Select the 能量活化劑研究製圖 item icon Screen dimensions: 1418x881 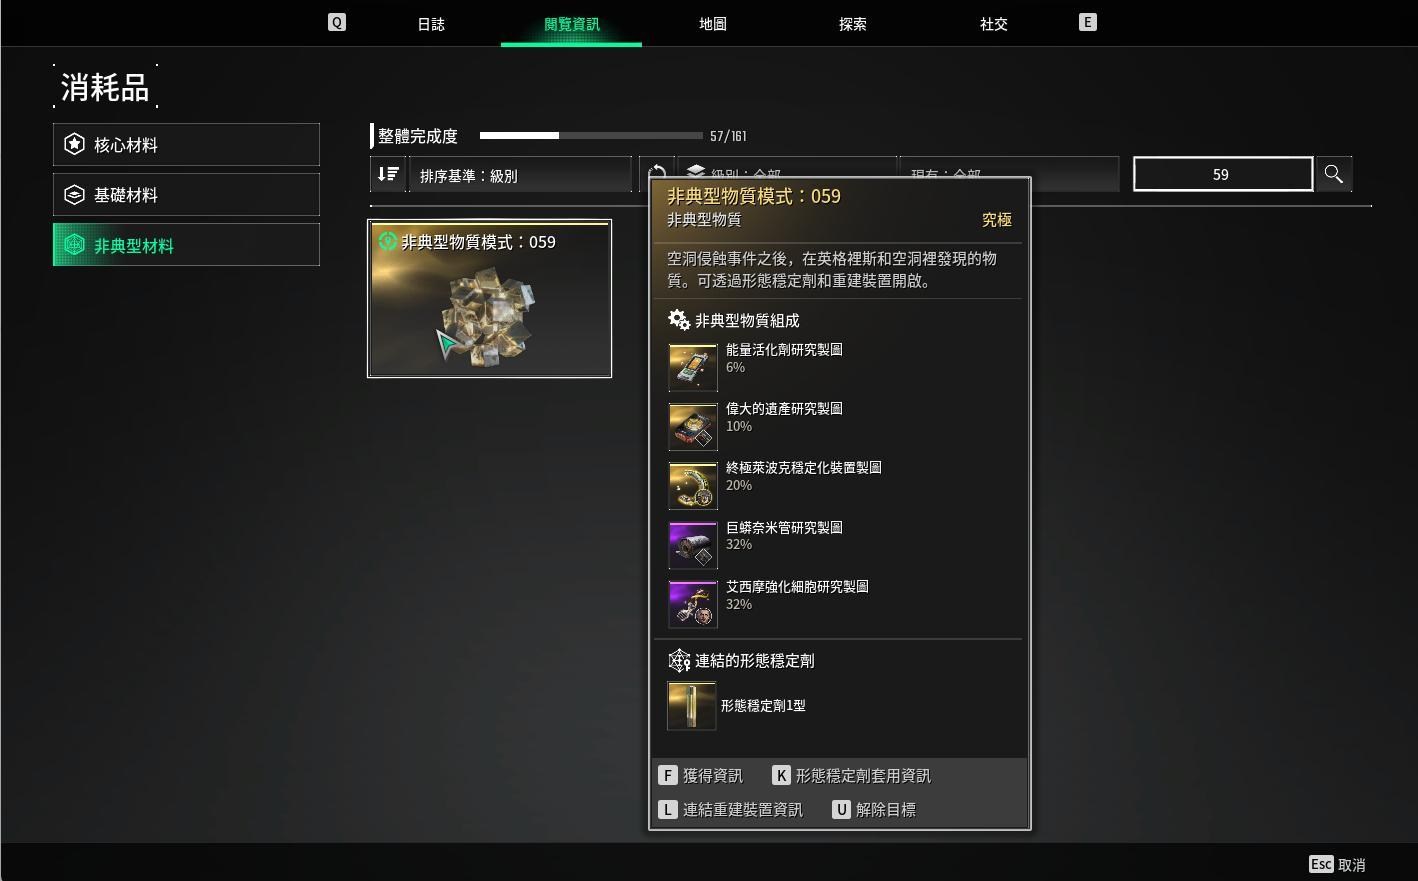693,367
